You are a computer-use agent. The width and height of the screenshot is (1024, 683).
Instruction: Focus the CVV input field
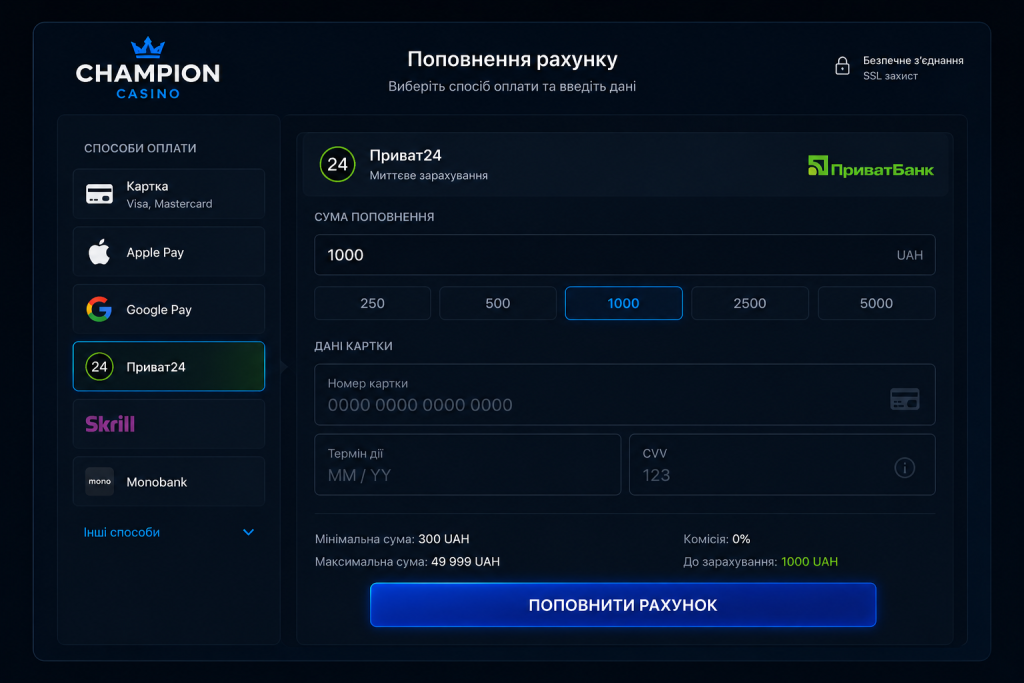coord(782,464)
